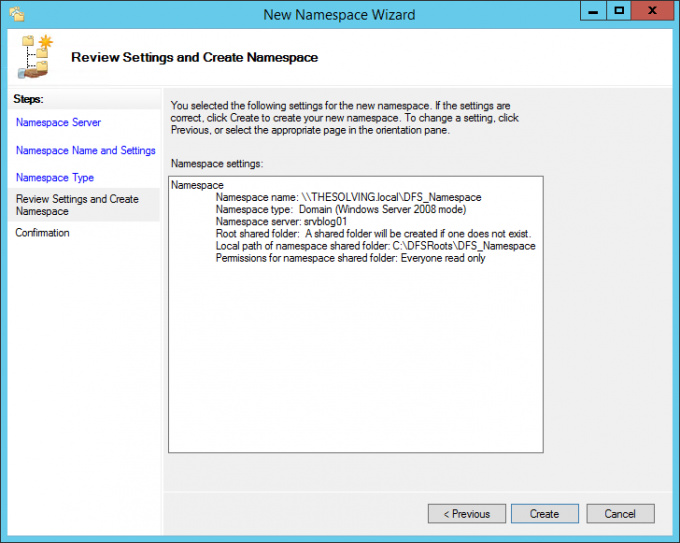This screenshot has width=680, height=543.
Task: Jump to the Namespace Type step
Action: (55, 177)
